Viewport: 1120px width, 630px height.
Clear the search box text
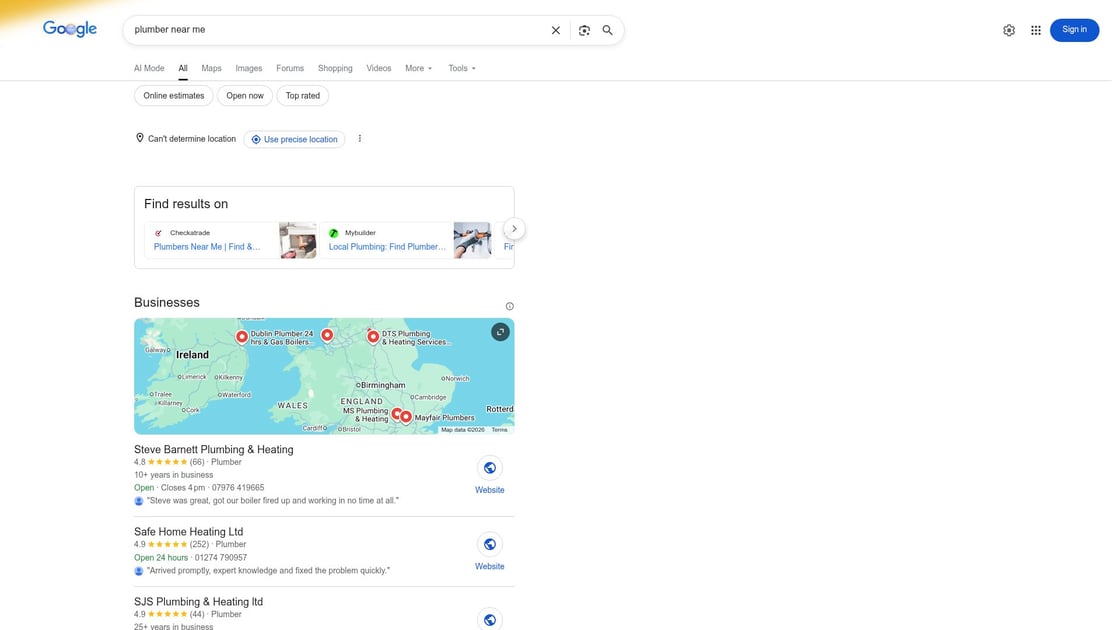(556, 30)
